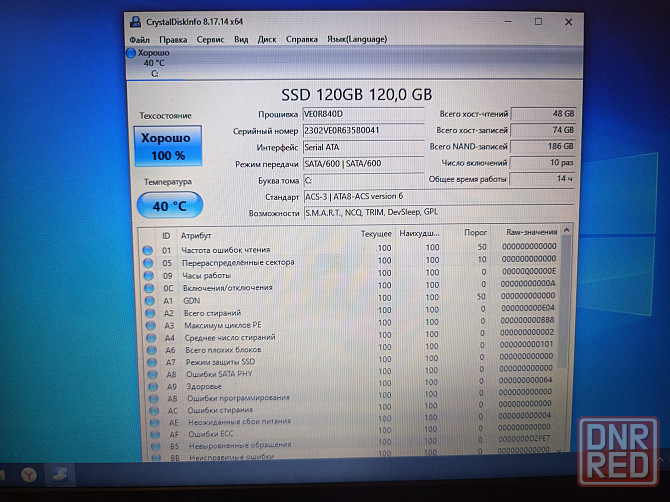Select the Среднее число стираний attribute text
Image resolution: width=670 pixels, height=502 pixels.
coord(230,338)
